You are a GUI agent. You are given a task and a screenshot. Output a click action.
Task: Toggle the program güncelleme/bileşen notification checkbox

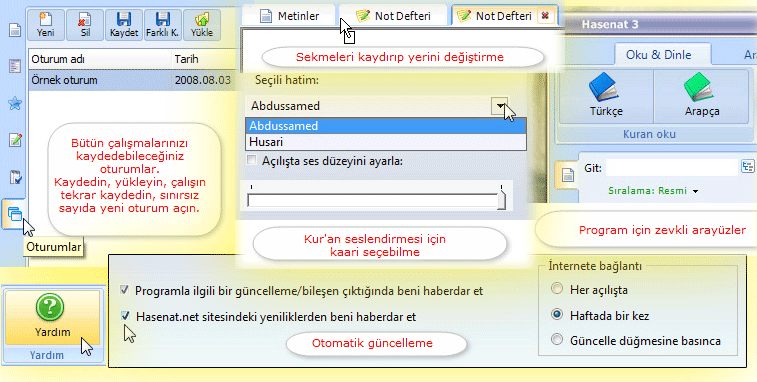coord(125,290)
